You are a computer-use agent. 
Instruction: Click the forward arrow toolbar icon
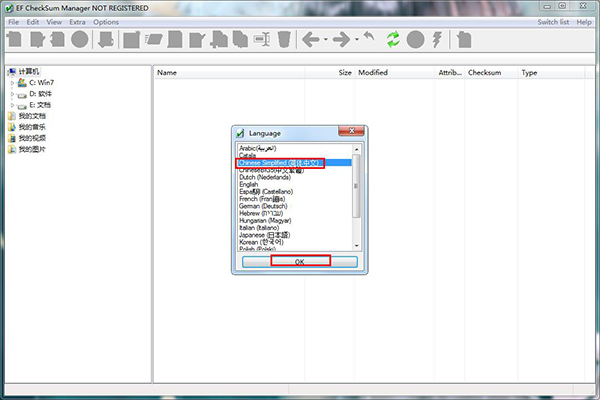342,40
